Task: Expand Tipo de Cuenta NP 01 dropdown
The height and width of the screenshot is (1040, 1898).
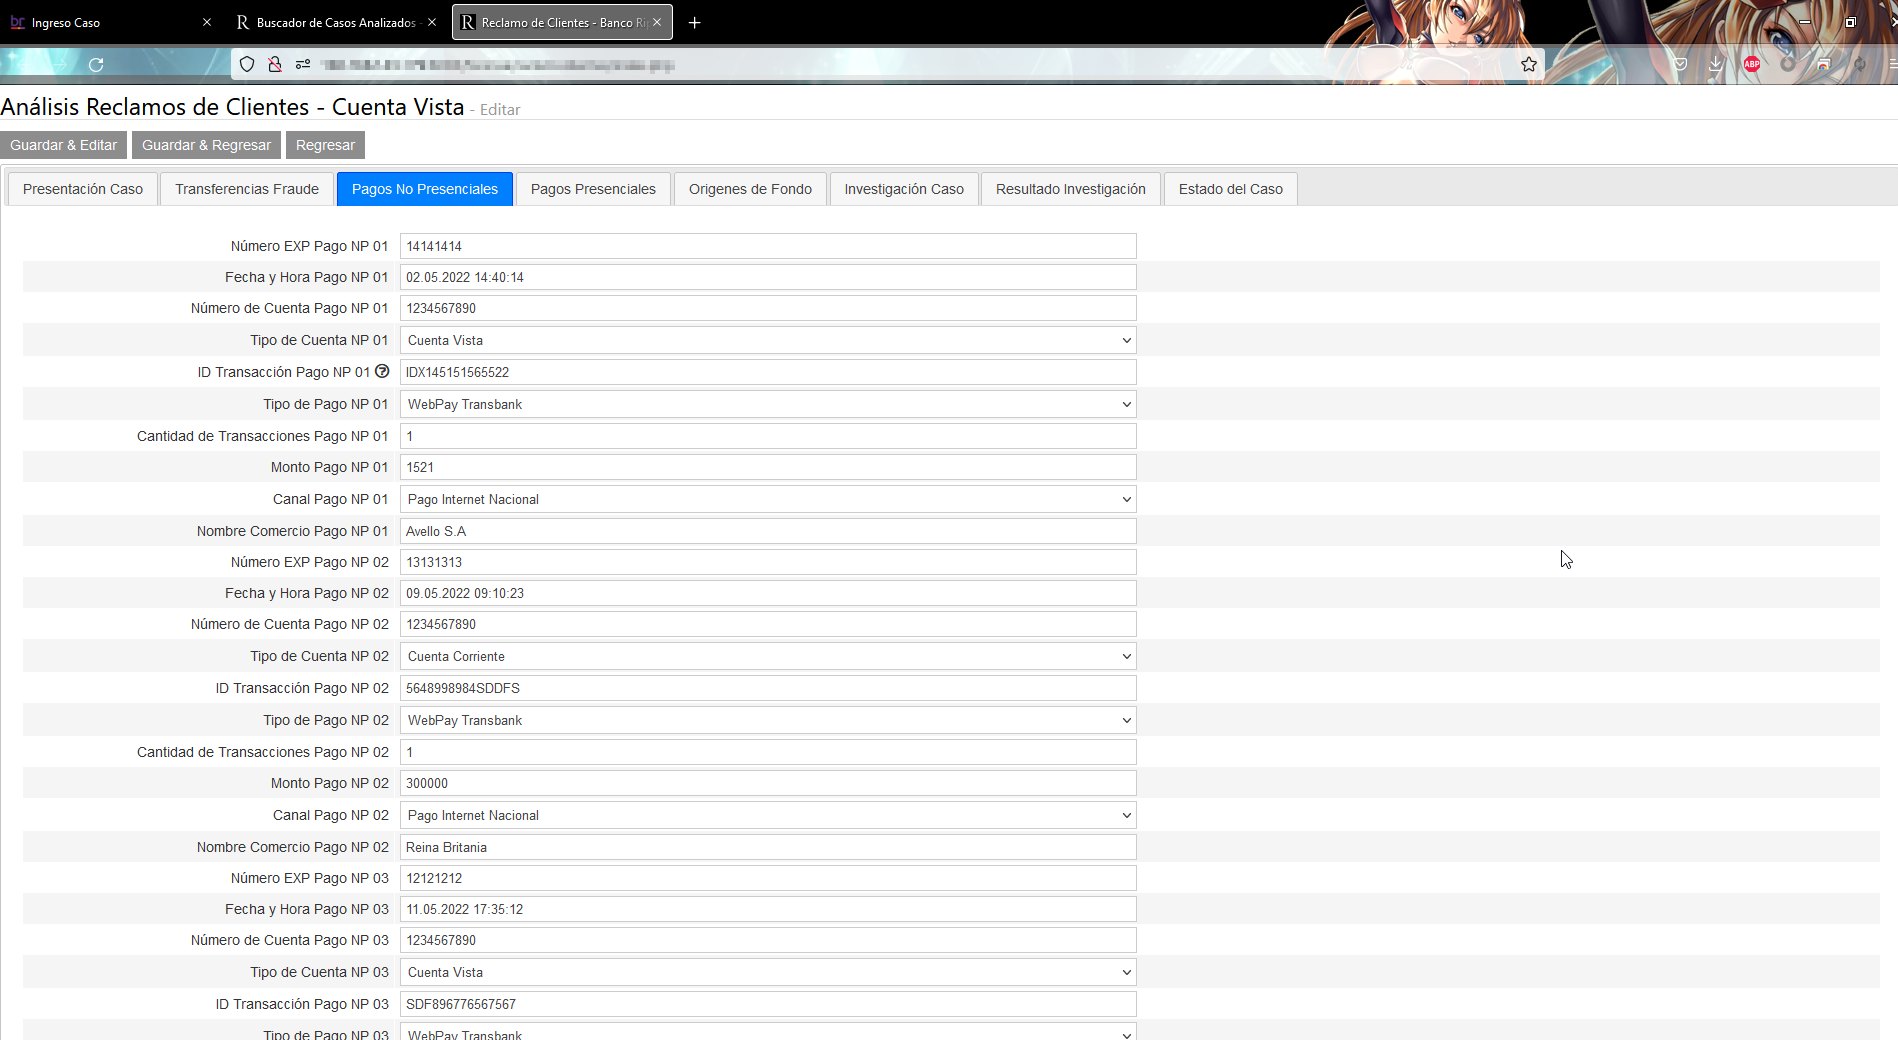Action: [x=768, y=340]
